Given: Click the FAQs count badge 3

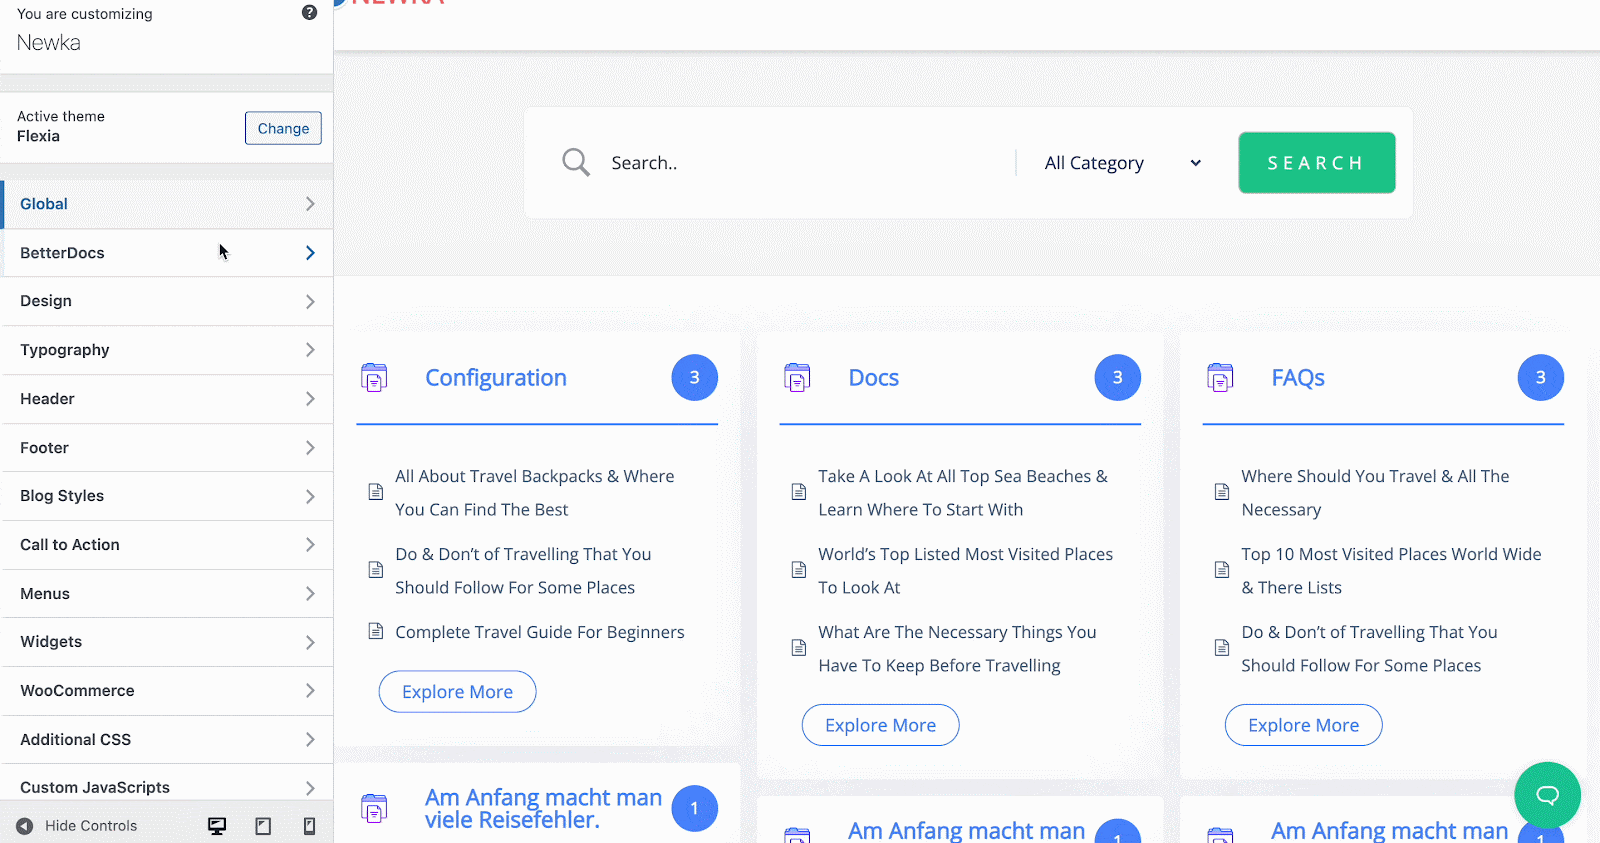Looking at the screenshot, I should (x=1540, y=378).
